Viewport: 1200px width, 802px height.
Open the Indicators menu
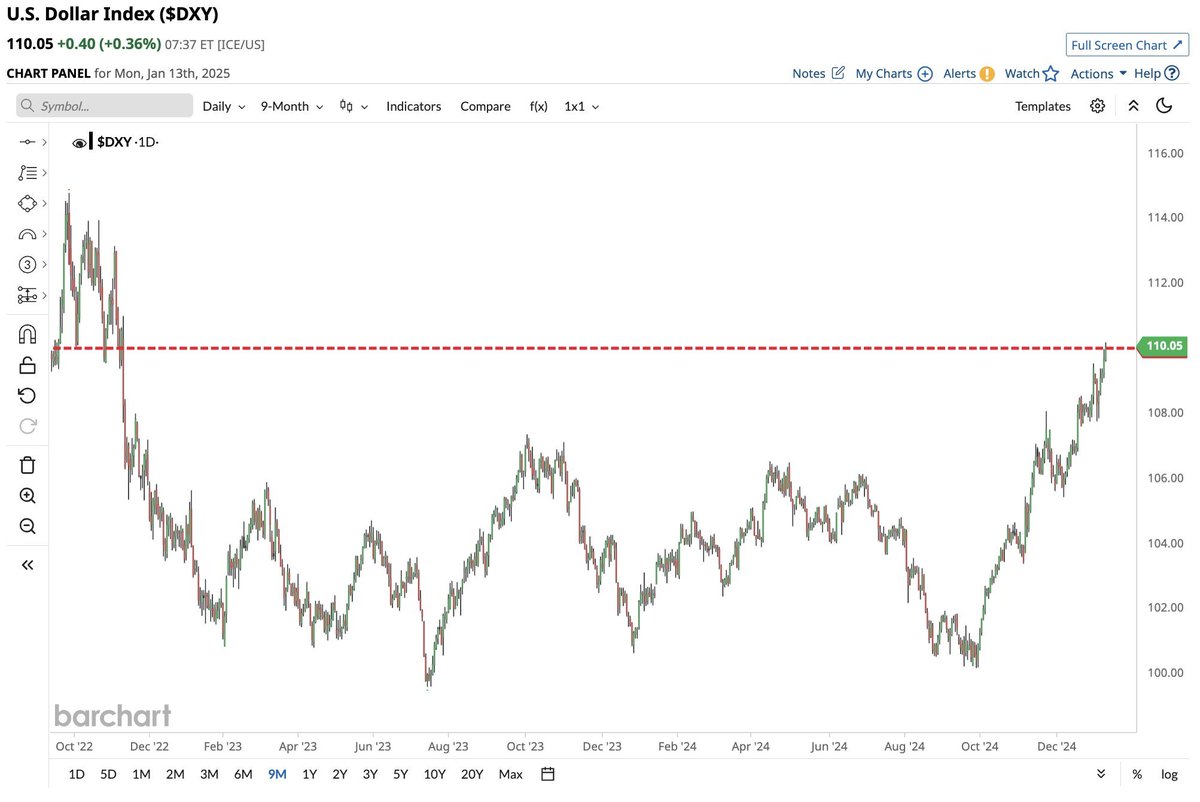pos(413,106)
